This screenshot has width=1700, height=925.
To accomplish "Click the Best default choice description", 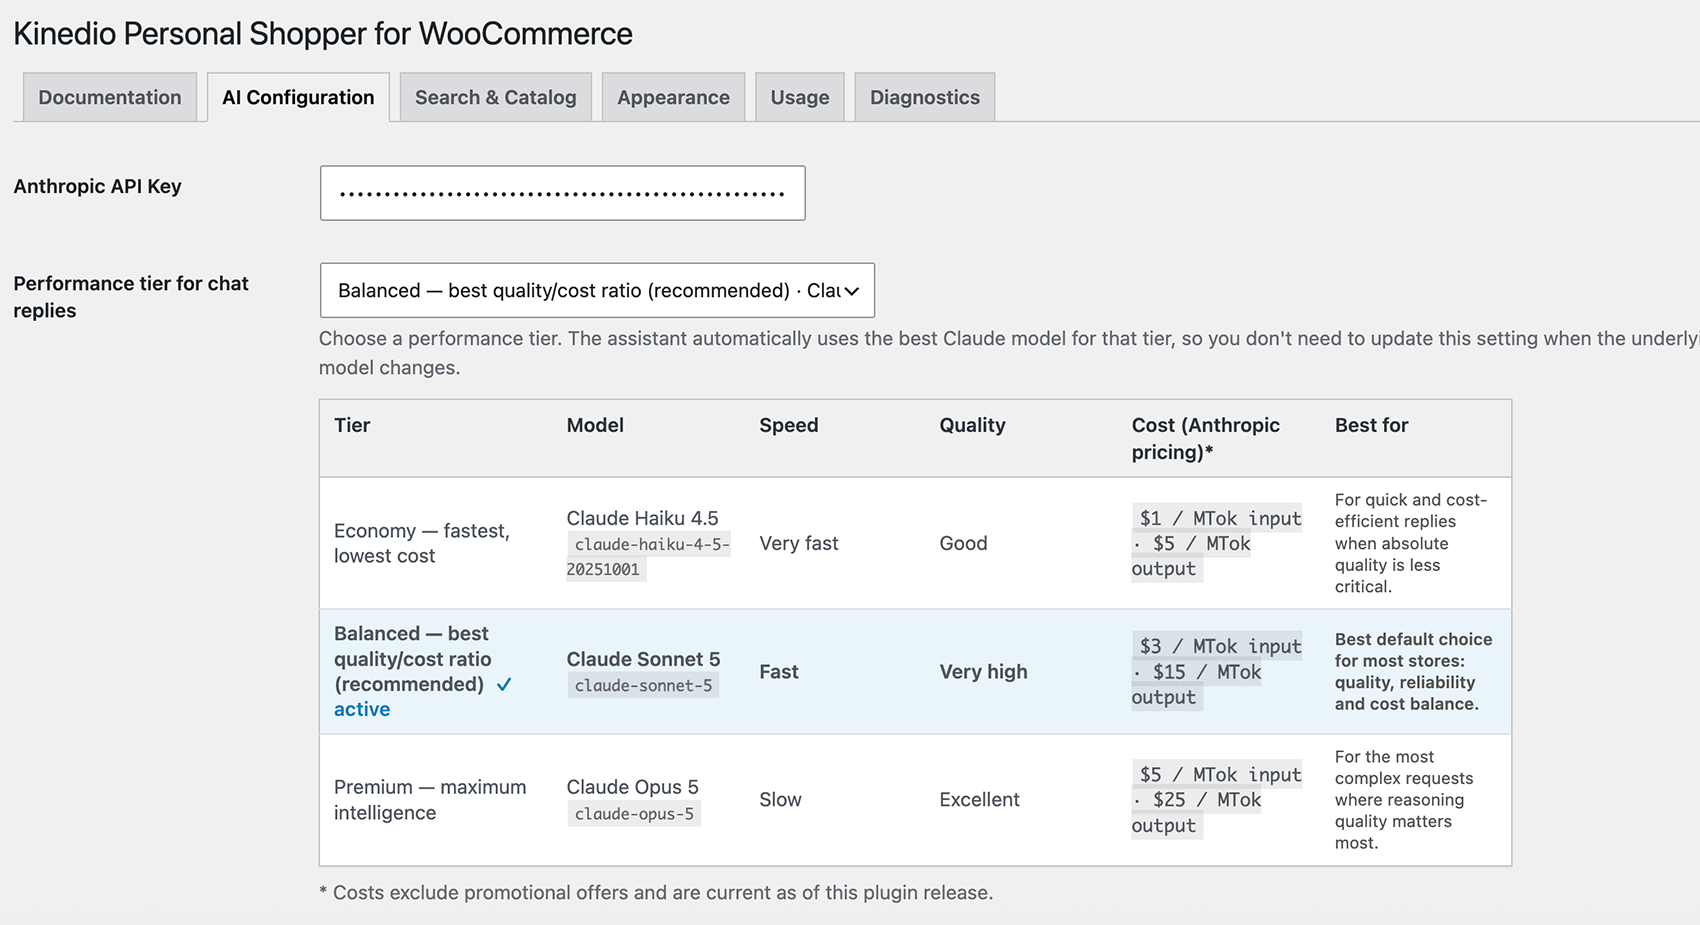I will tap(1413, 671).
